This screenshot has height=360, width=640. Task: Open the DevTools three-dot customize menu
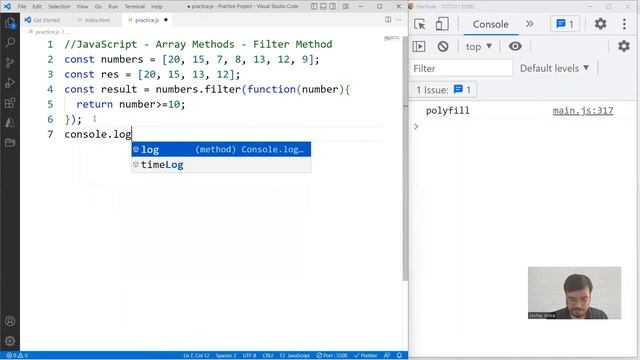(x=624, y=24)
